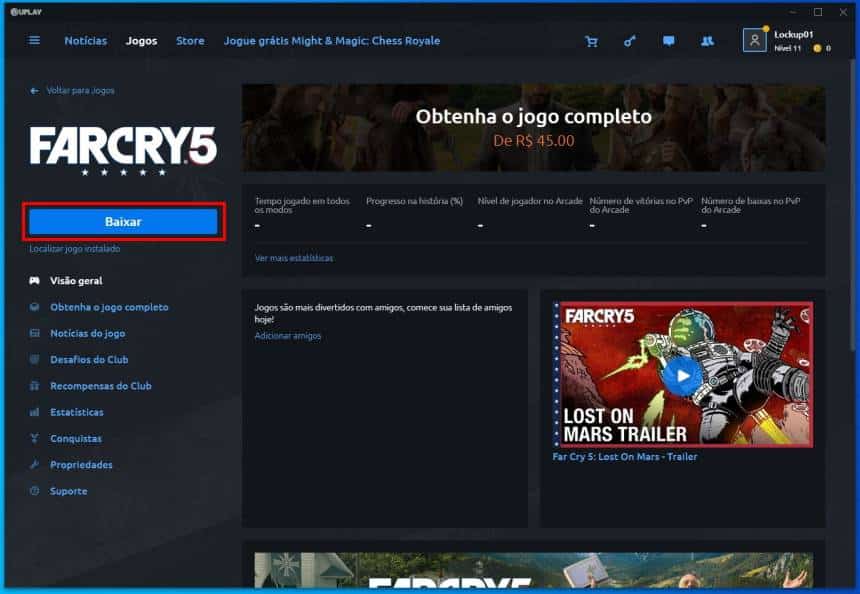Open the shopping cart icon

tap(591, 41)
